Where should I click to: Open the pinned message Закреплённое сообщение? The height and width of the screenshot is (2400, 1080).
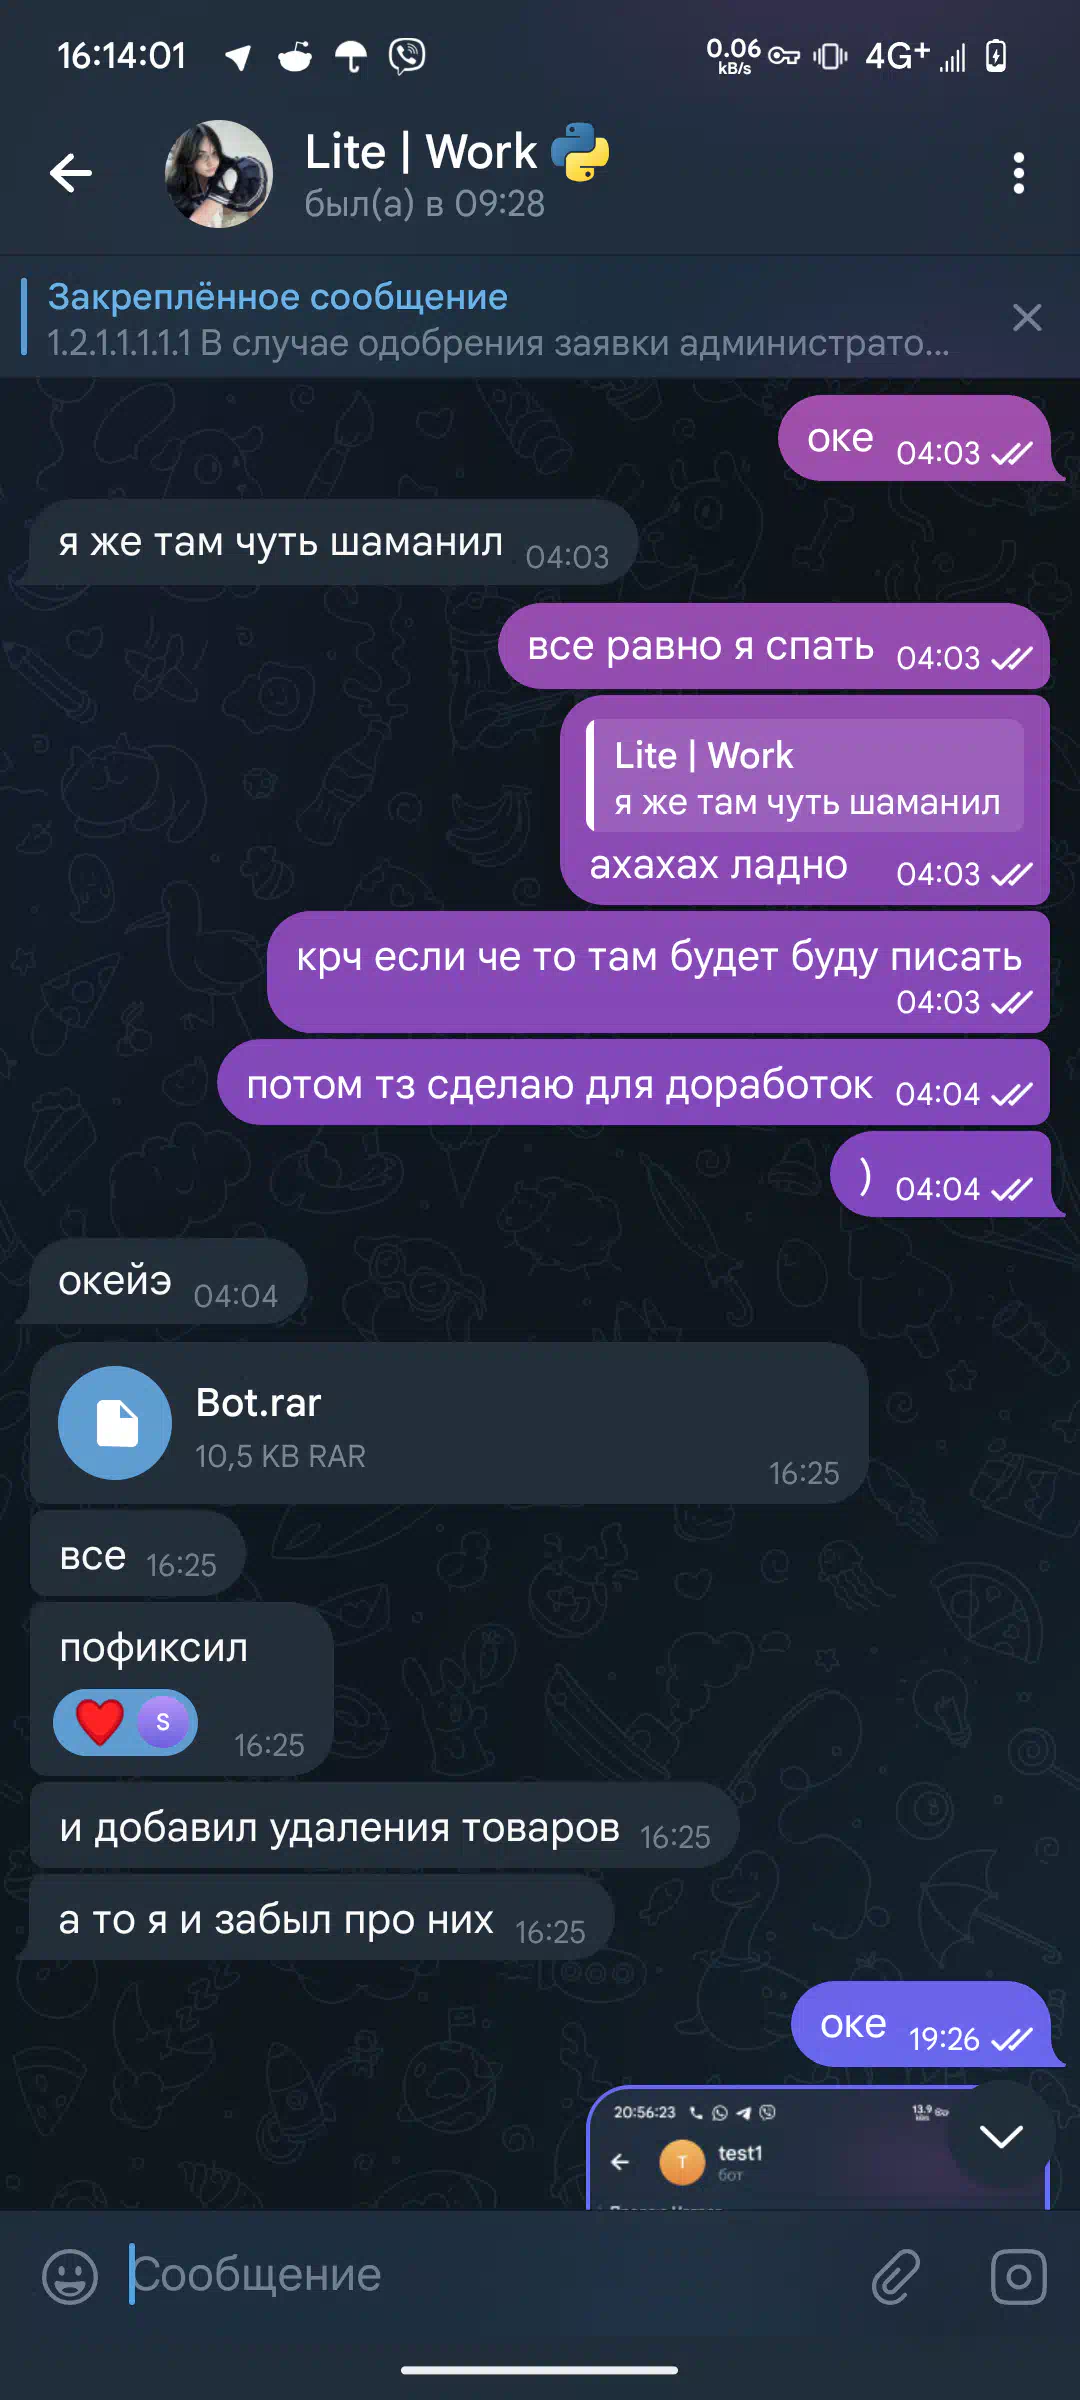point(498,318)
